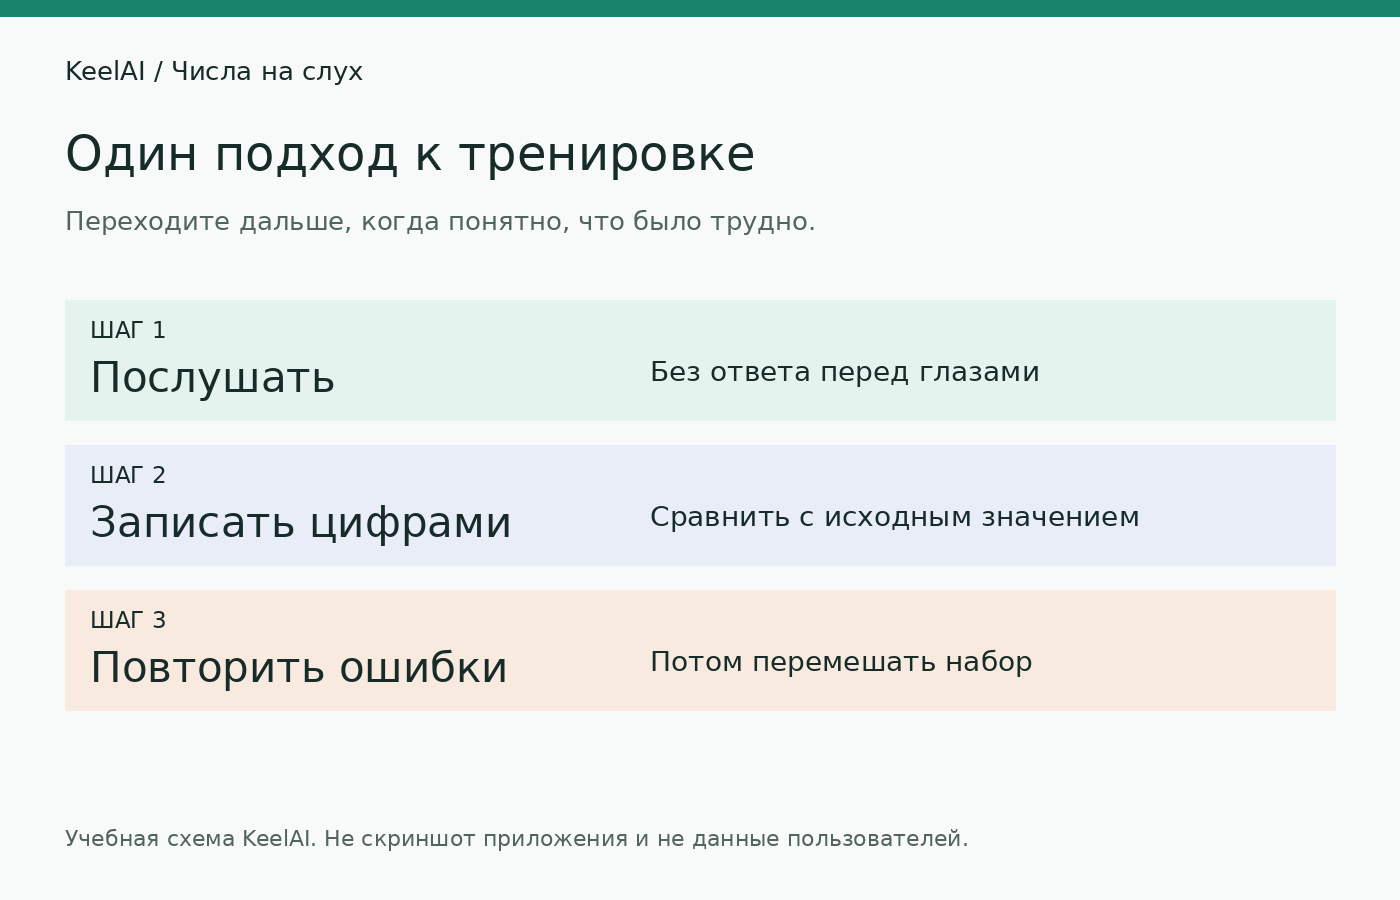This screenshot has width=1400, height=900.
Task: Click the description "Без ответа перед глазами"
Action: click(845, 372)
